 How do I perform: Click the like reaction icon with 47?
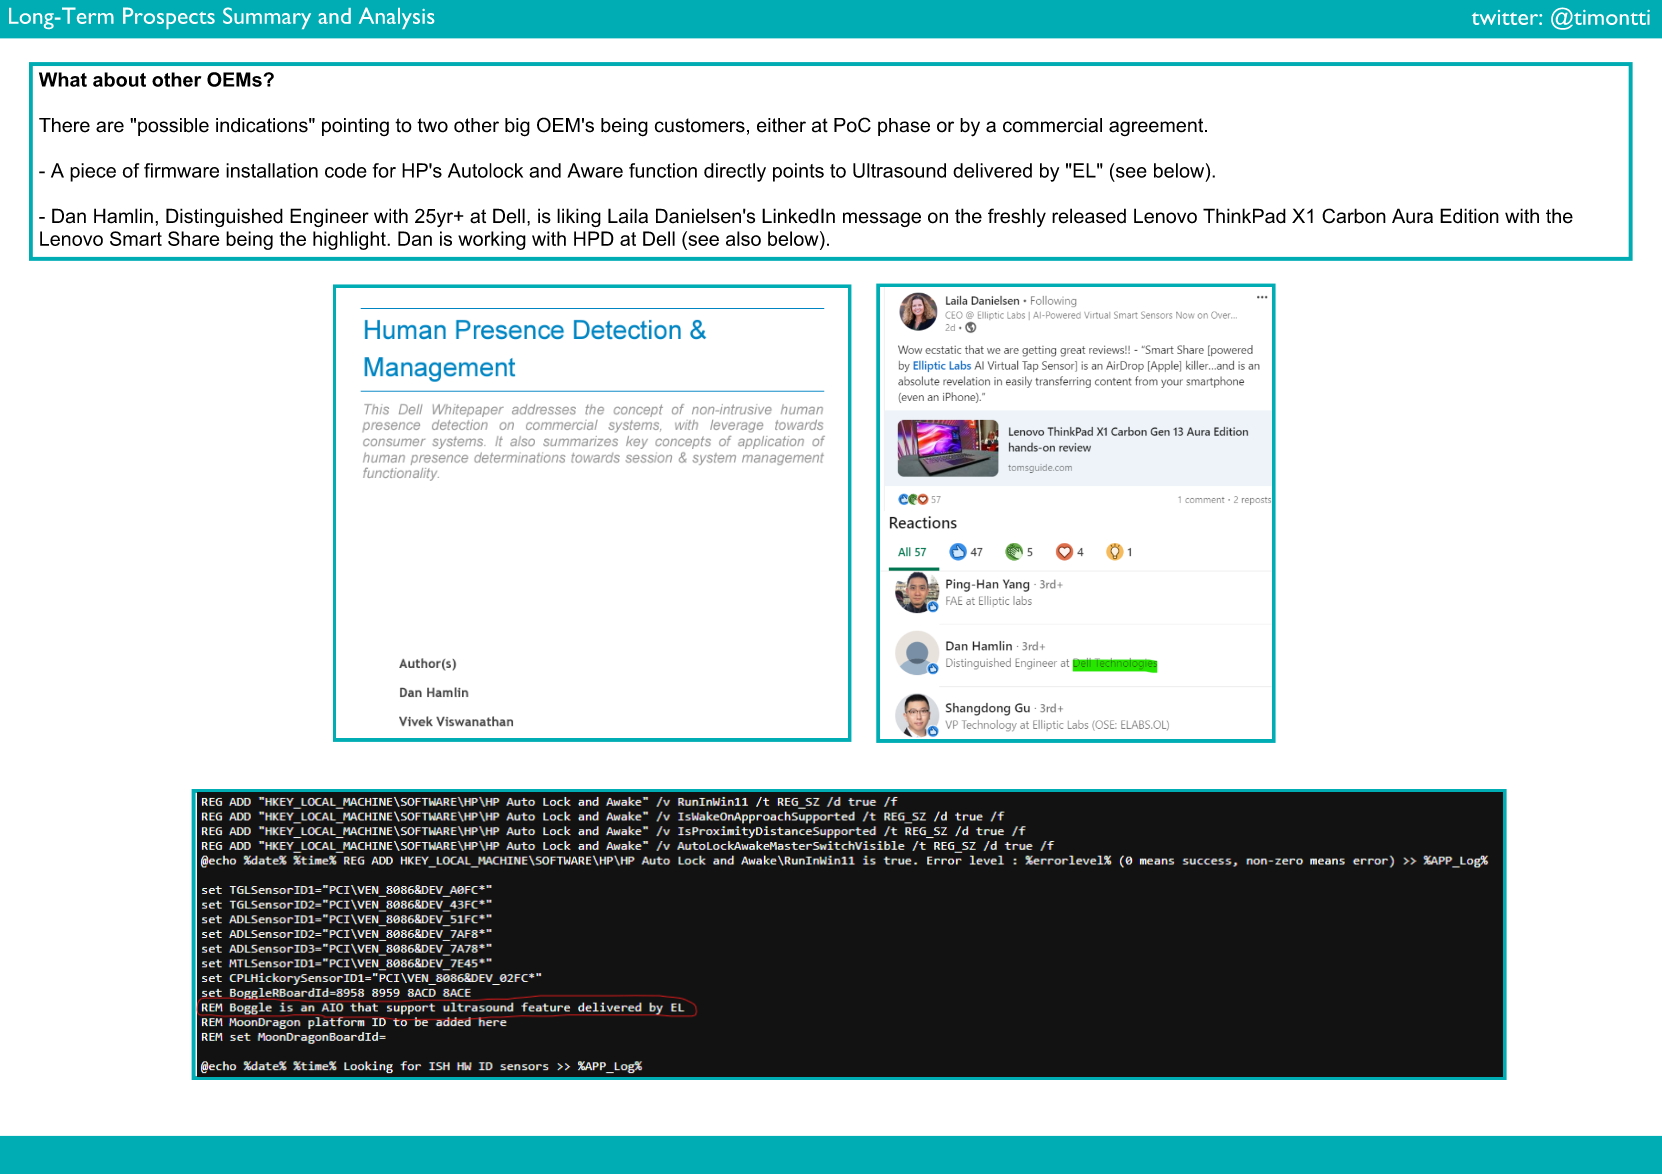click(957, 552)
